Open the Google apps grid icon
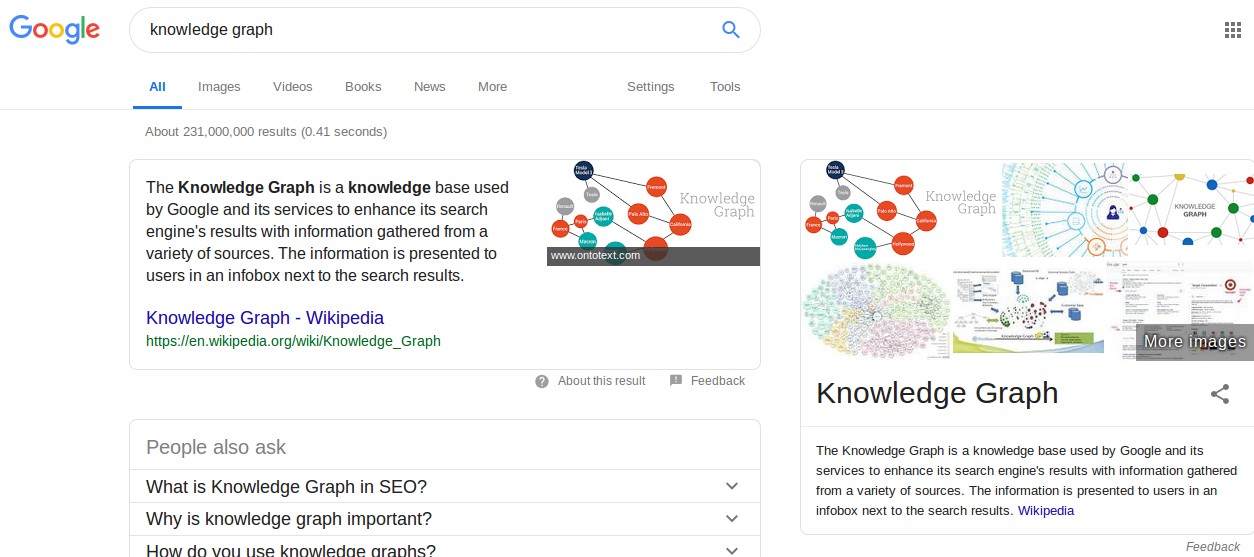Image resolution: width=1254 pixels, height=557 pixels. (1233, 30)
